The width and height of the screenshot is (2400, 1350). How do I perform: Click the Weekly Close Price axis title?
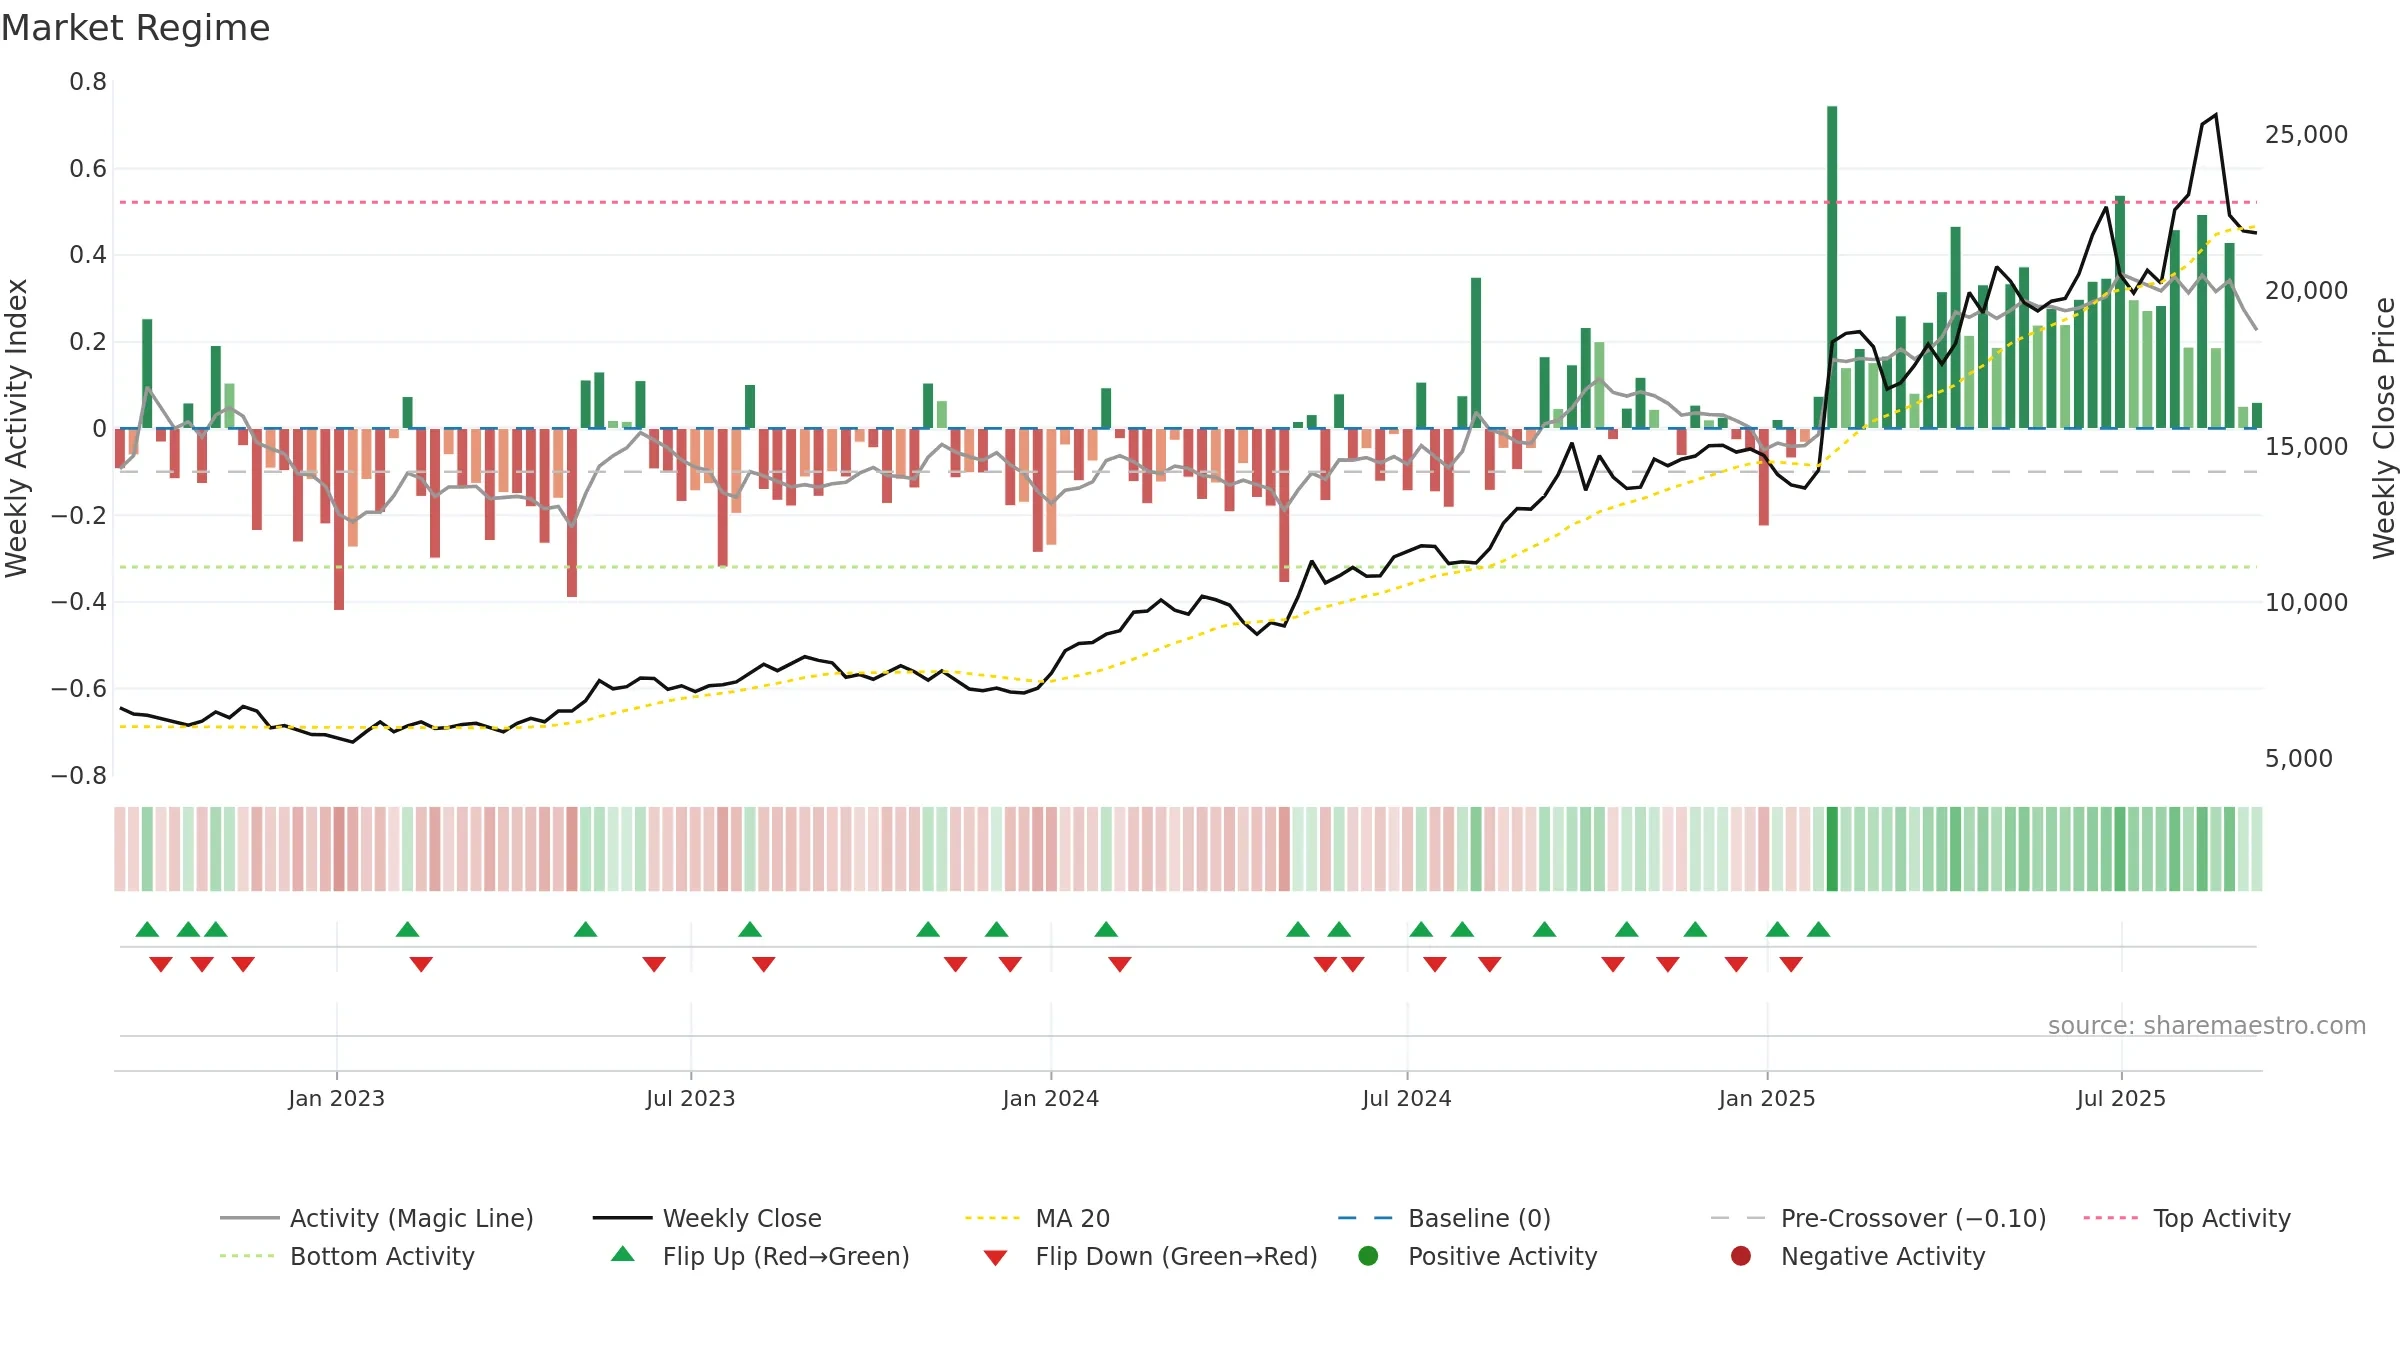tap(2384, 428)
